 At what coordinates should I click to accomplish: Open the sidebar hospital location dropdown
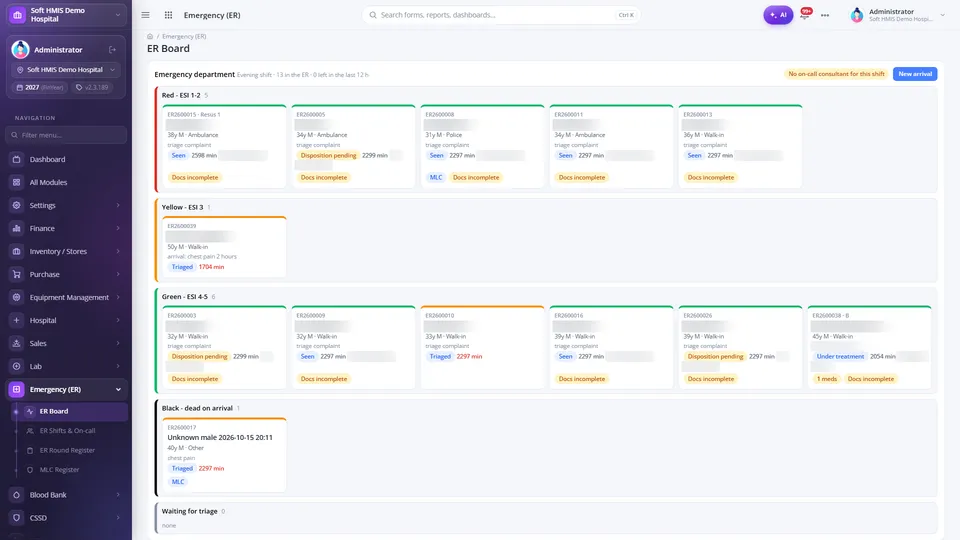click(x=66, y=70)
